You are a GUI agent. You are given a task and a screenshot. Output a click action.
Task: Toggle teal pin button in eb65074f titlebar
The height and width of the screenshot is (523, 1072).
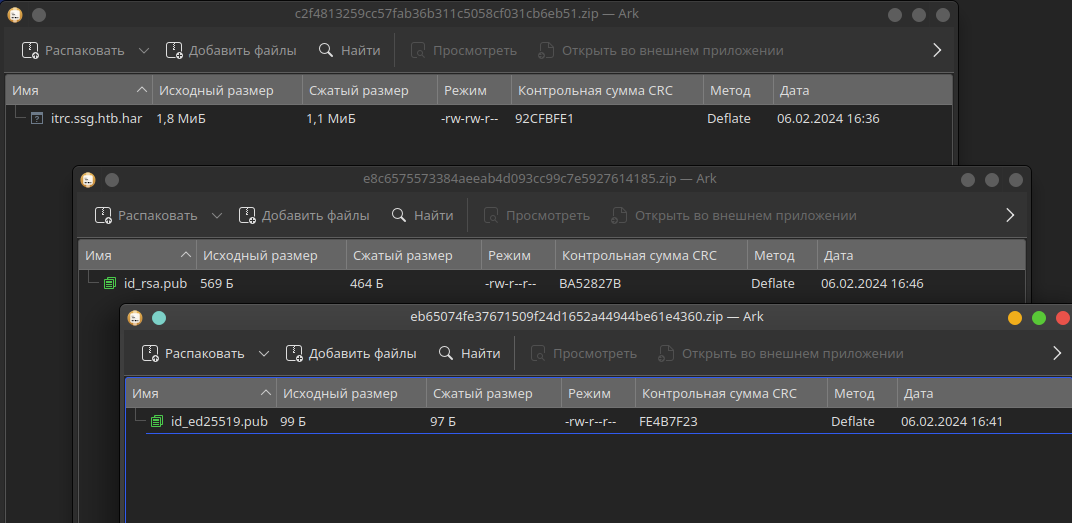pos(159,318)
